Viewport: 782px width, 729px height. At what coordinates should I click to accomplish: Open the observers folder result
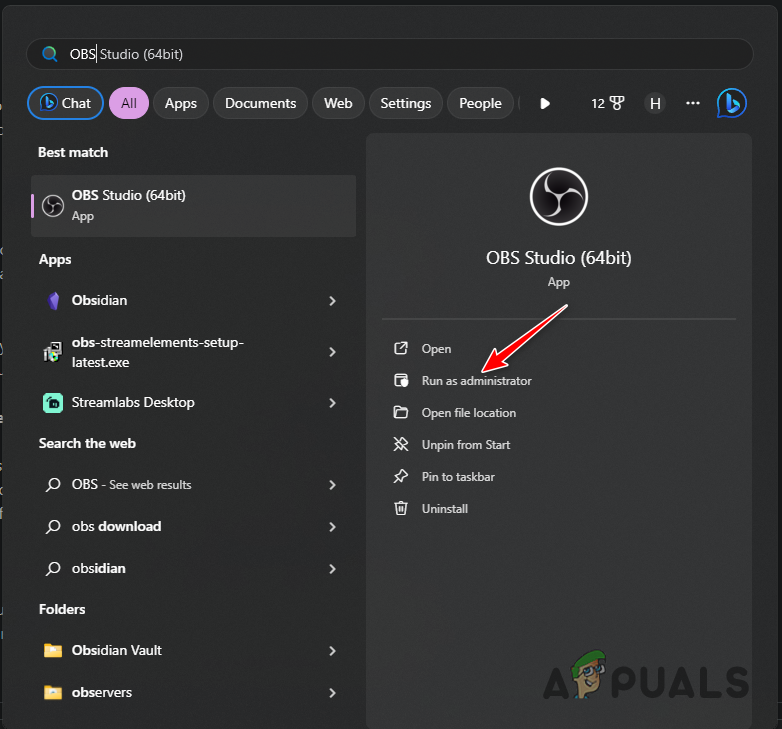click(194, 693)
